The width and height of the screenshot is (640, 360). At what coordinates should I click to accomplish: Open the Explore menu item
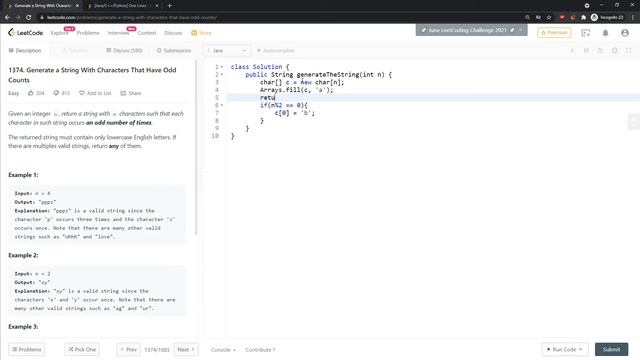coord(60,33)
